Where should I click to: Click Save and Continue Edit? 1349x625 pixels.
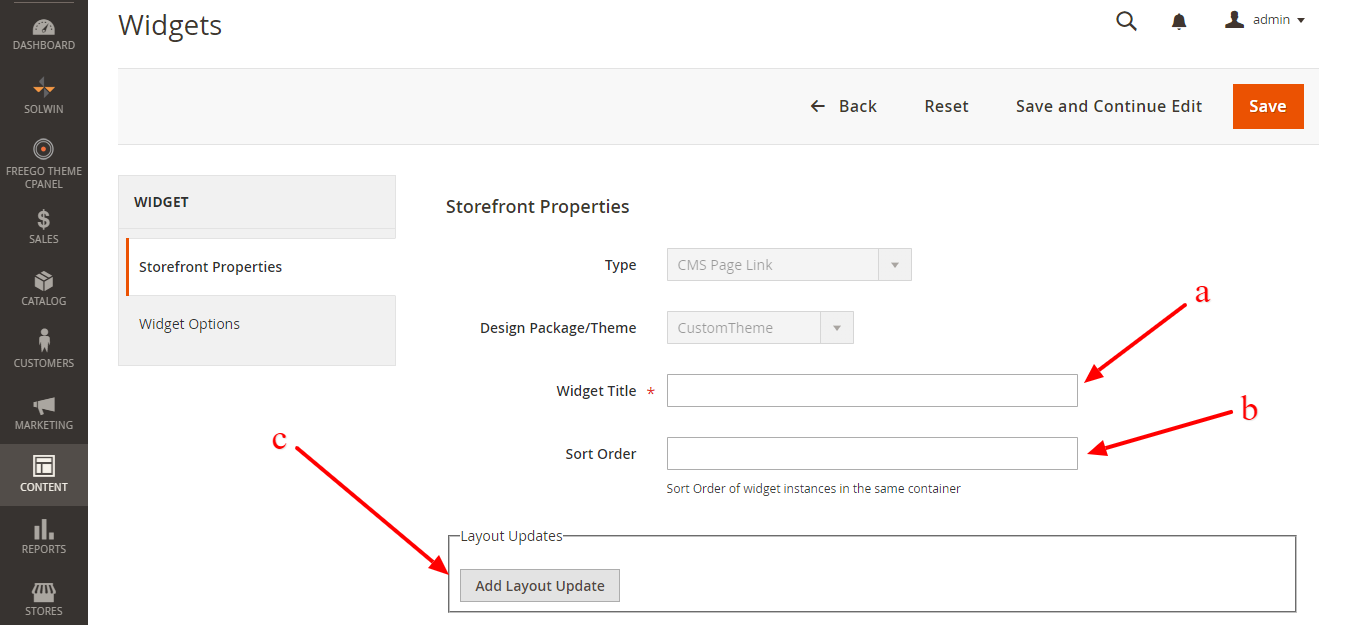(x=1109, y=106)
